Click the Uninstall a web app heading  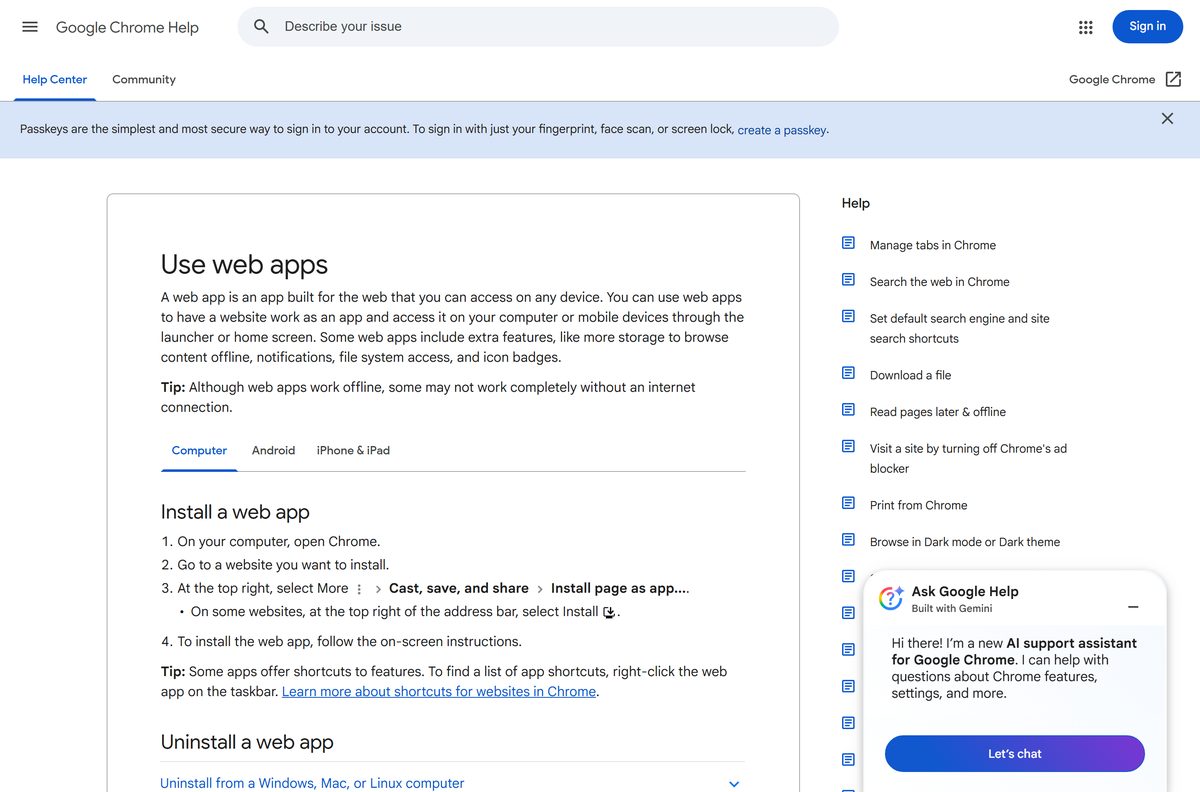coord(247,742)
